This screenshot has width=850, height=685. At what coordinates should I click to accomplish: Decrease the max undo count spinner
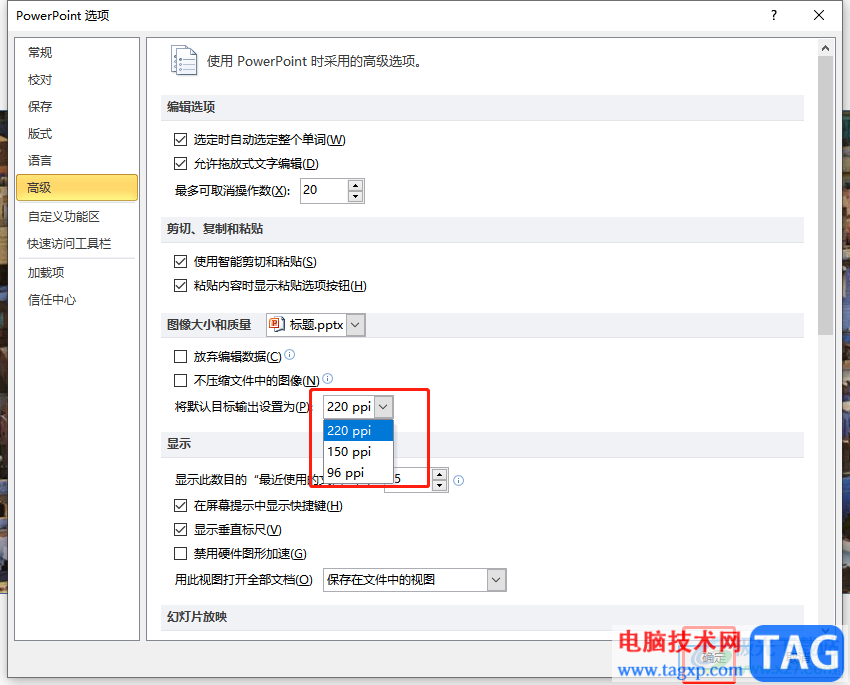[356, 196]
